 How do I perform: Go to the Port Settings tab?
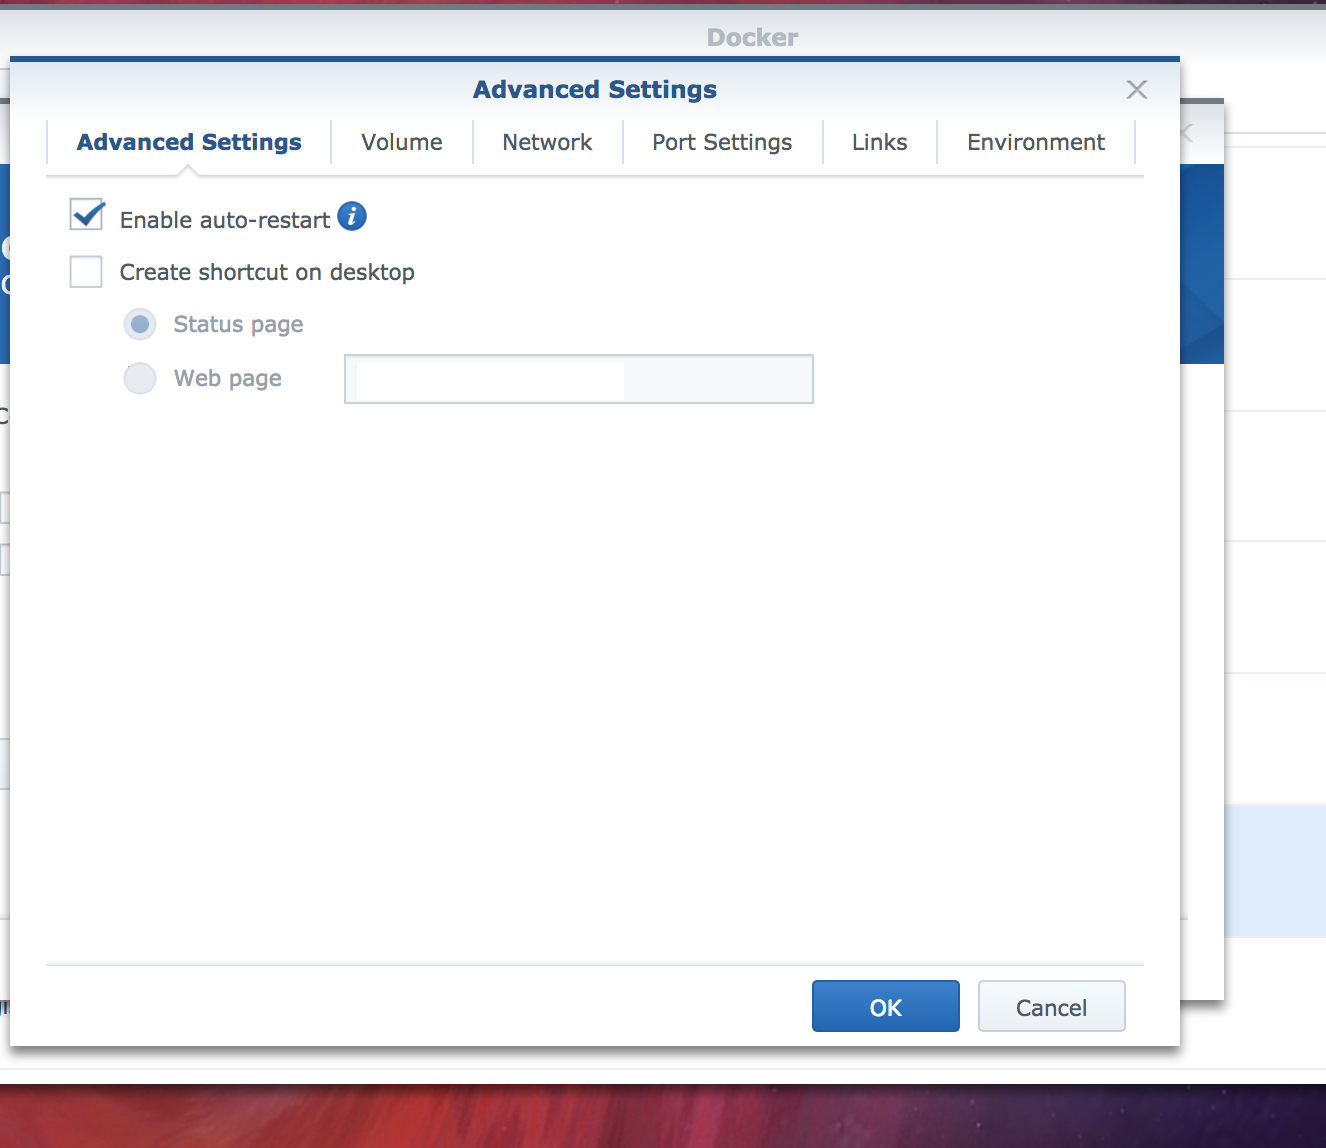pos(722,142)
